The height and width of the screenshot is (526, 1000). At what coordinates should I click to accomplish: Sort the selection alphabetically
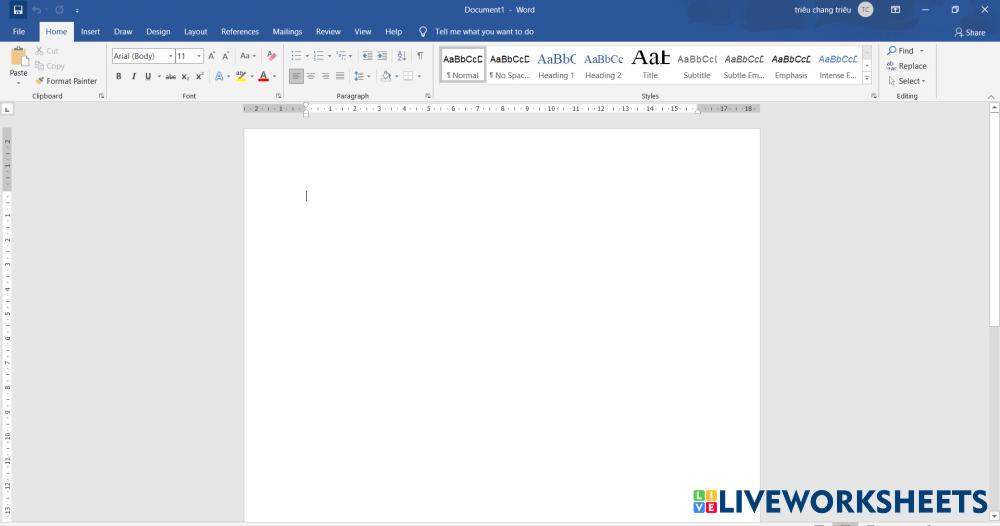pos(402,56)
